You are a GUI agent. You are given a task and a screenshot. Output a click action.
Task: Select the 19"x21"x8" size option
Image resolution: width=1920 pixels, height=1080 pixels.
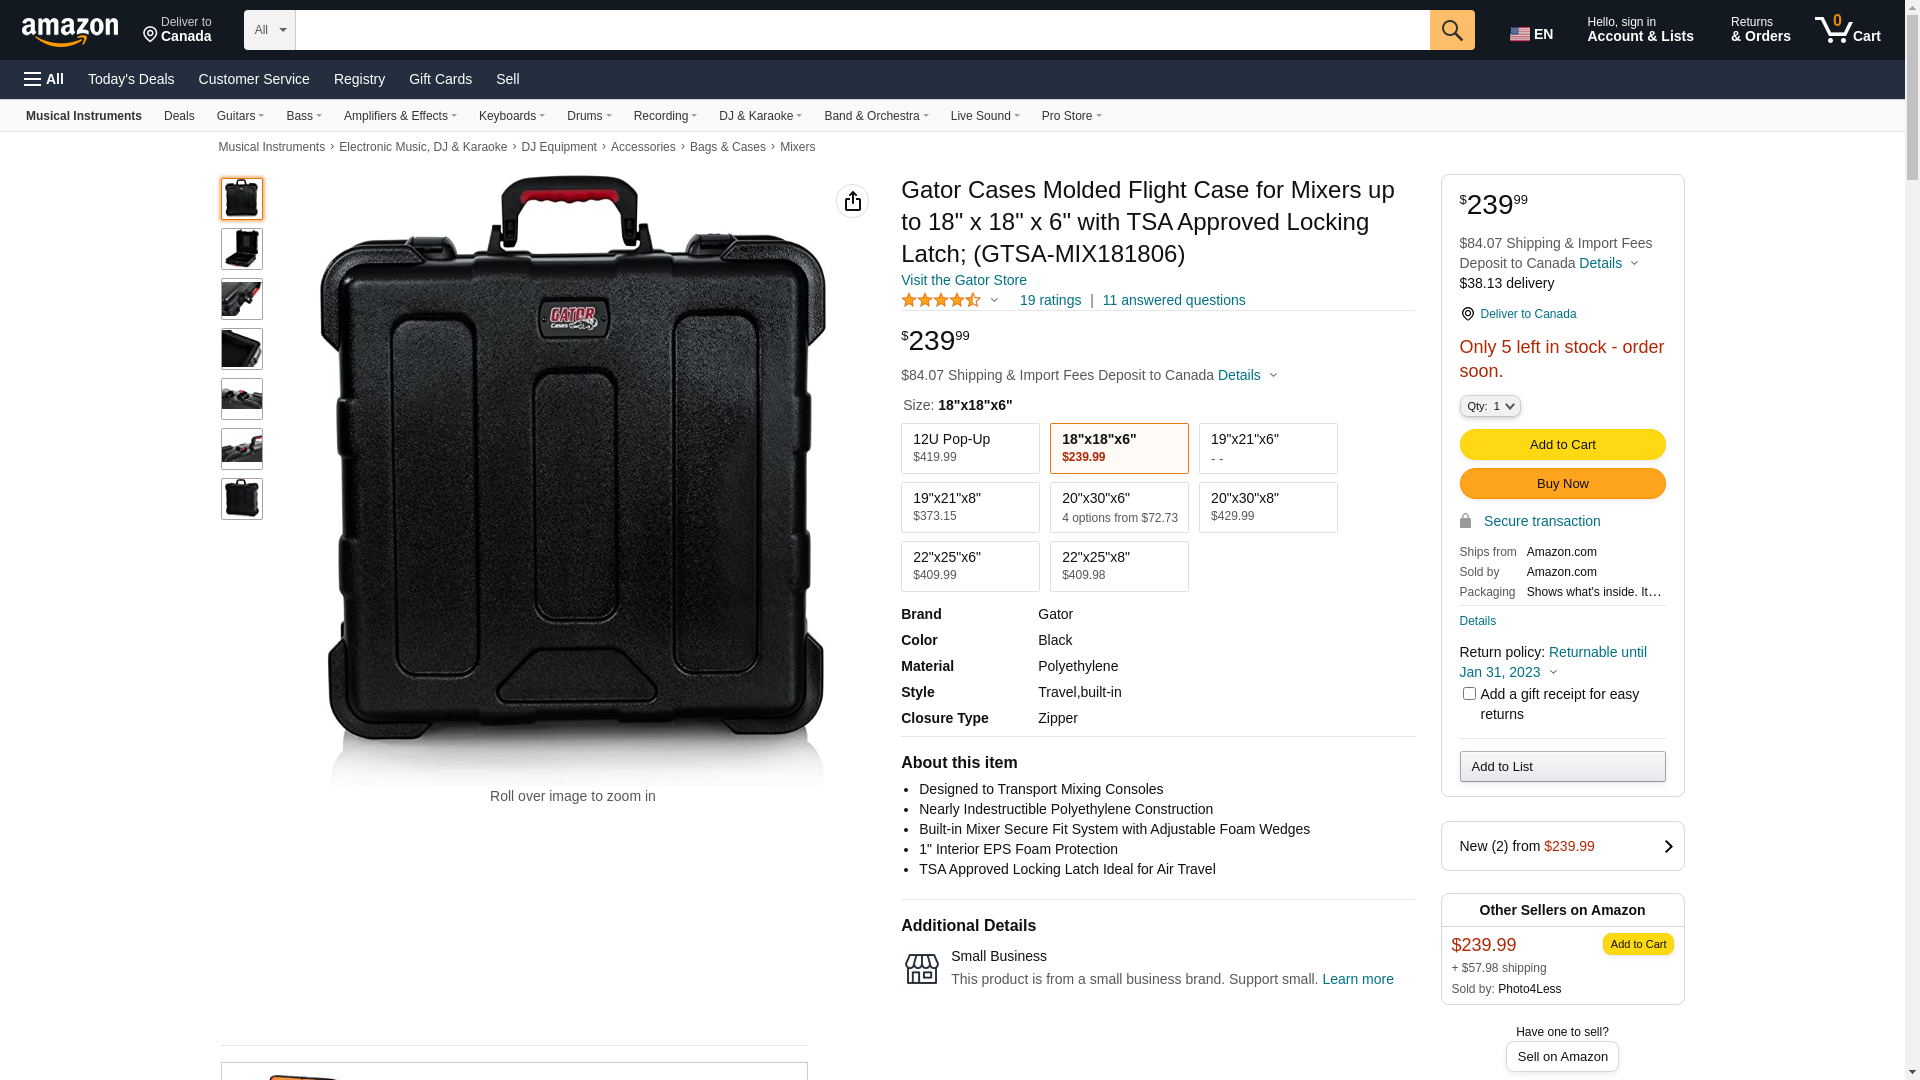click(970, 507)
